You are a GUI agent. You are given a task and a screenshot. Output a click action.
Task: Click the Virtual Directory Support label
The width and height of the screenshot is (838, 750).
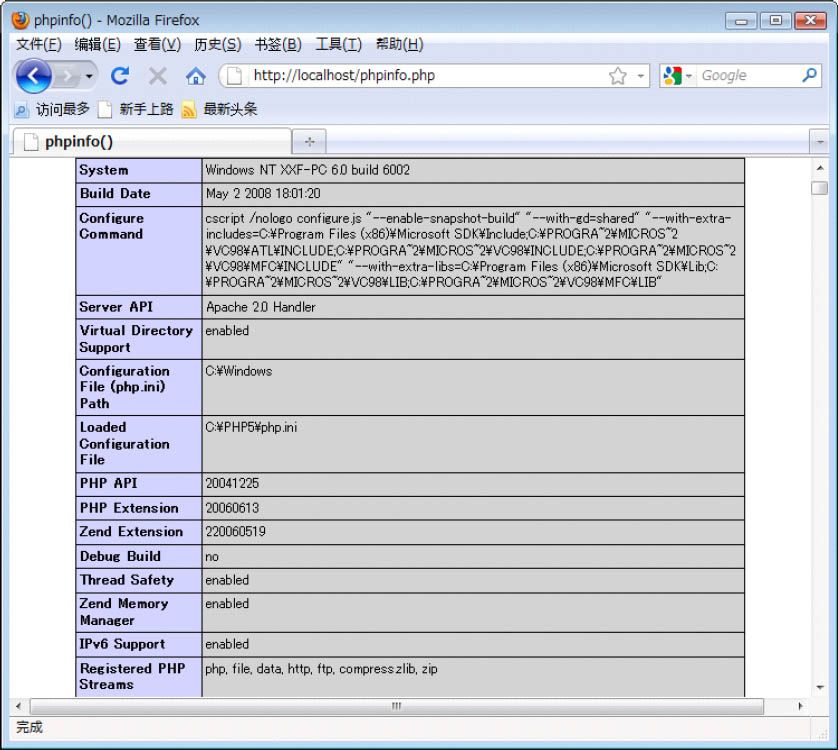coord(136,339)
